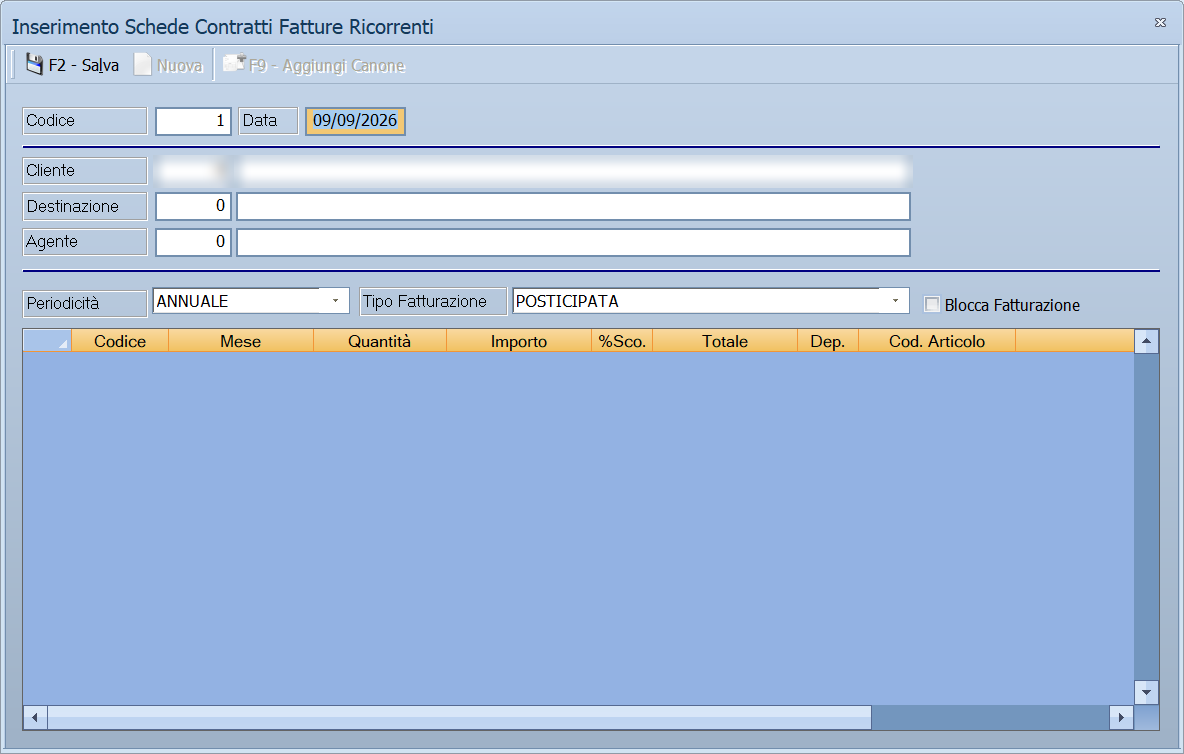Click the Destinazione code field
This screenshot has height=754, width=1184.
pos(193,206)
